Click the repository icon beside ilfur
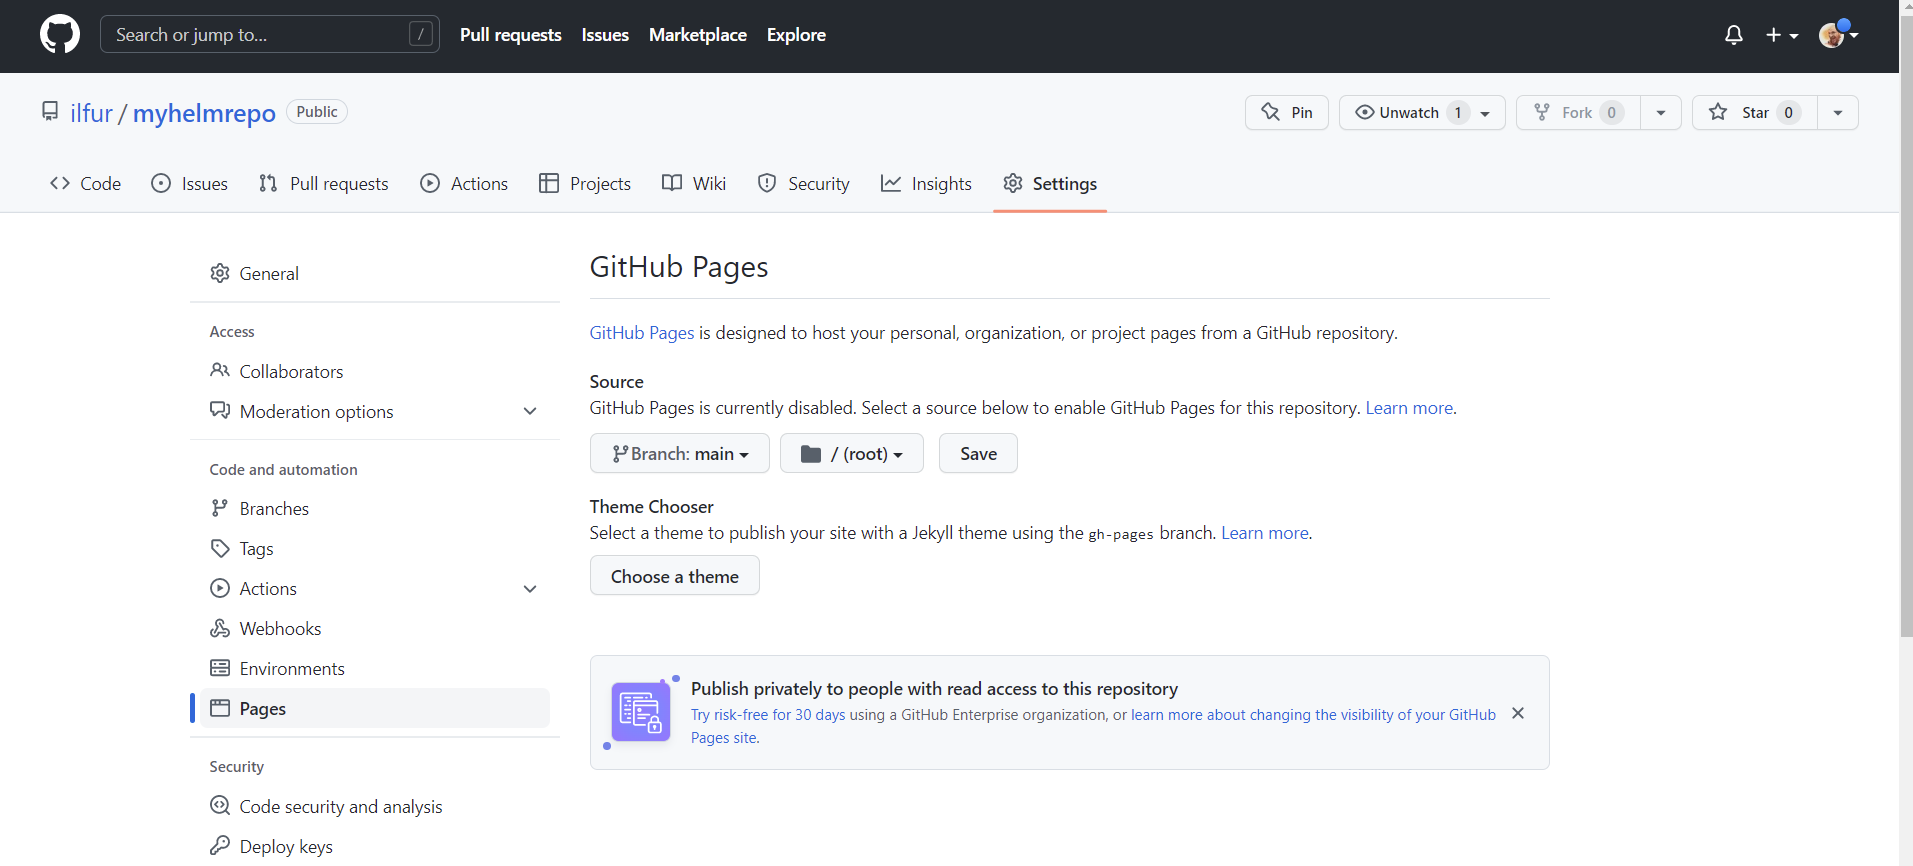Viewport: 1913px width, 866px height. click(50, 111)
